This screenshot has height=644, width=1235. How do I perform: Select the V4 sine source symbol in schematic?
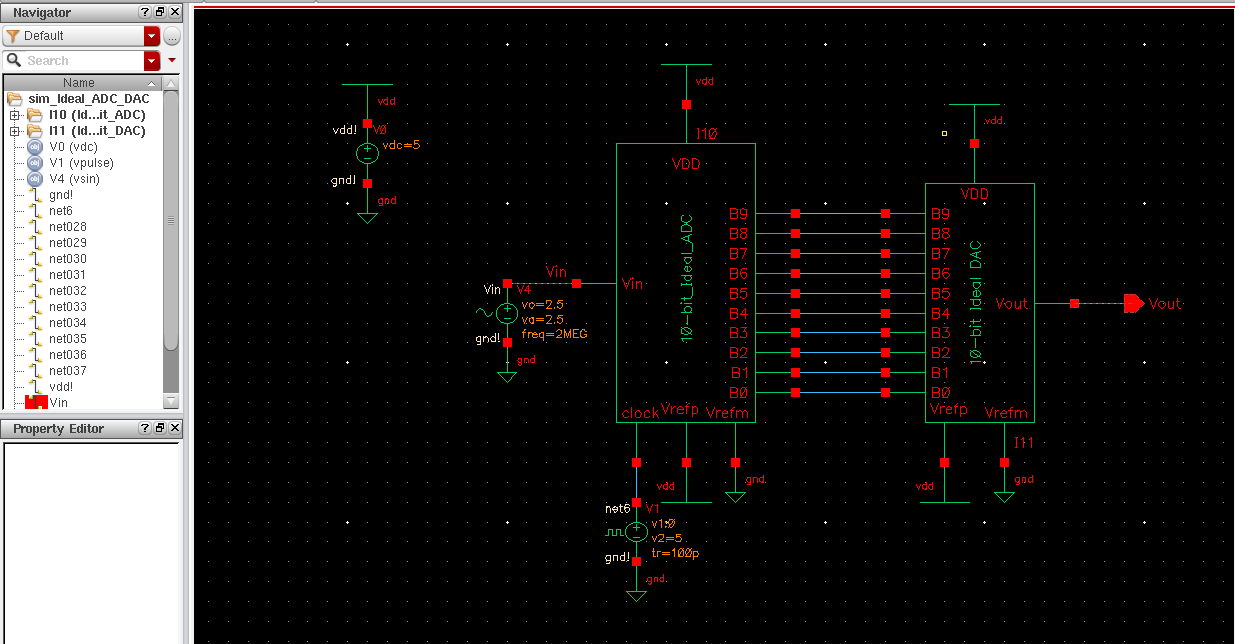tap(507, 313)
